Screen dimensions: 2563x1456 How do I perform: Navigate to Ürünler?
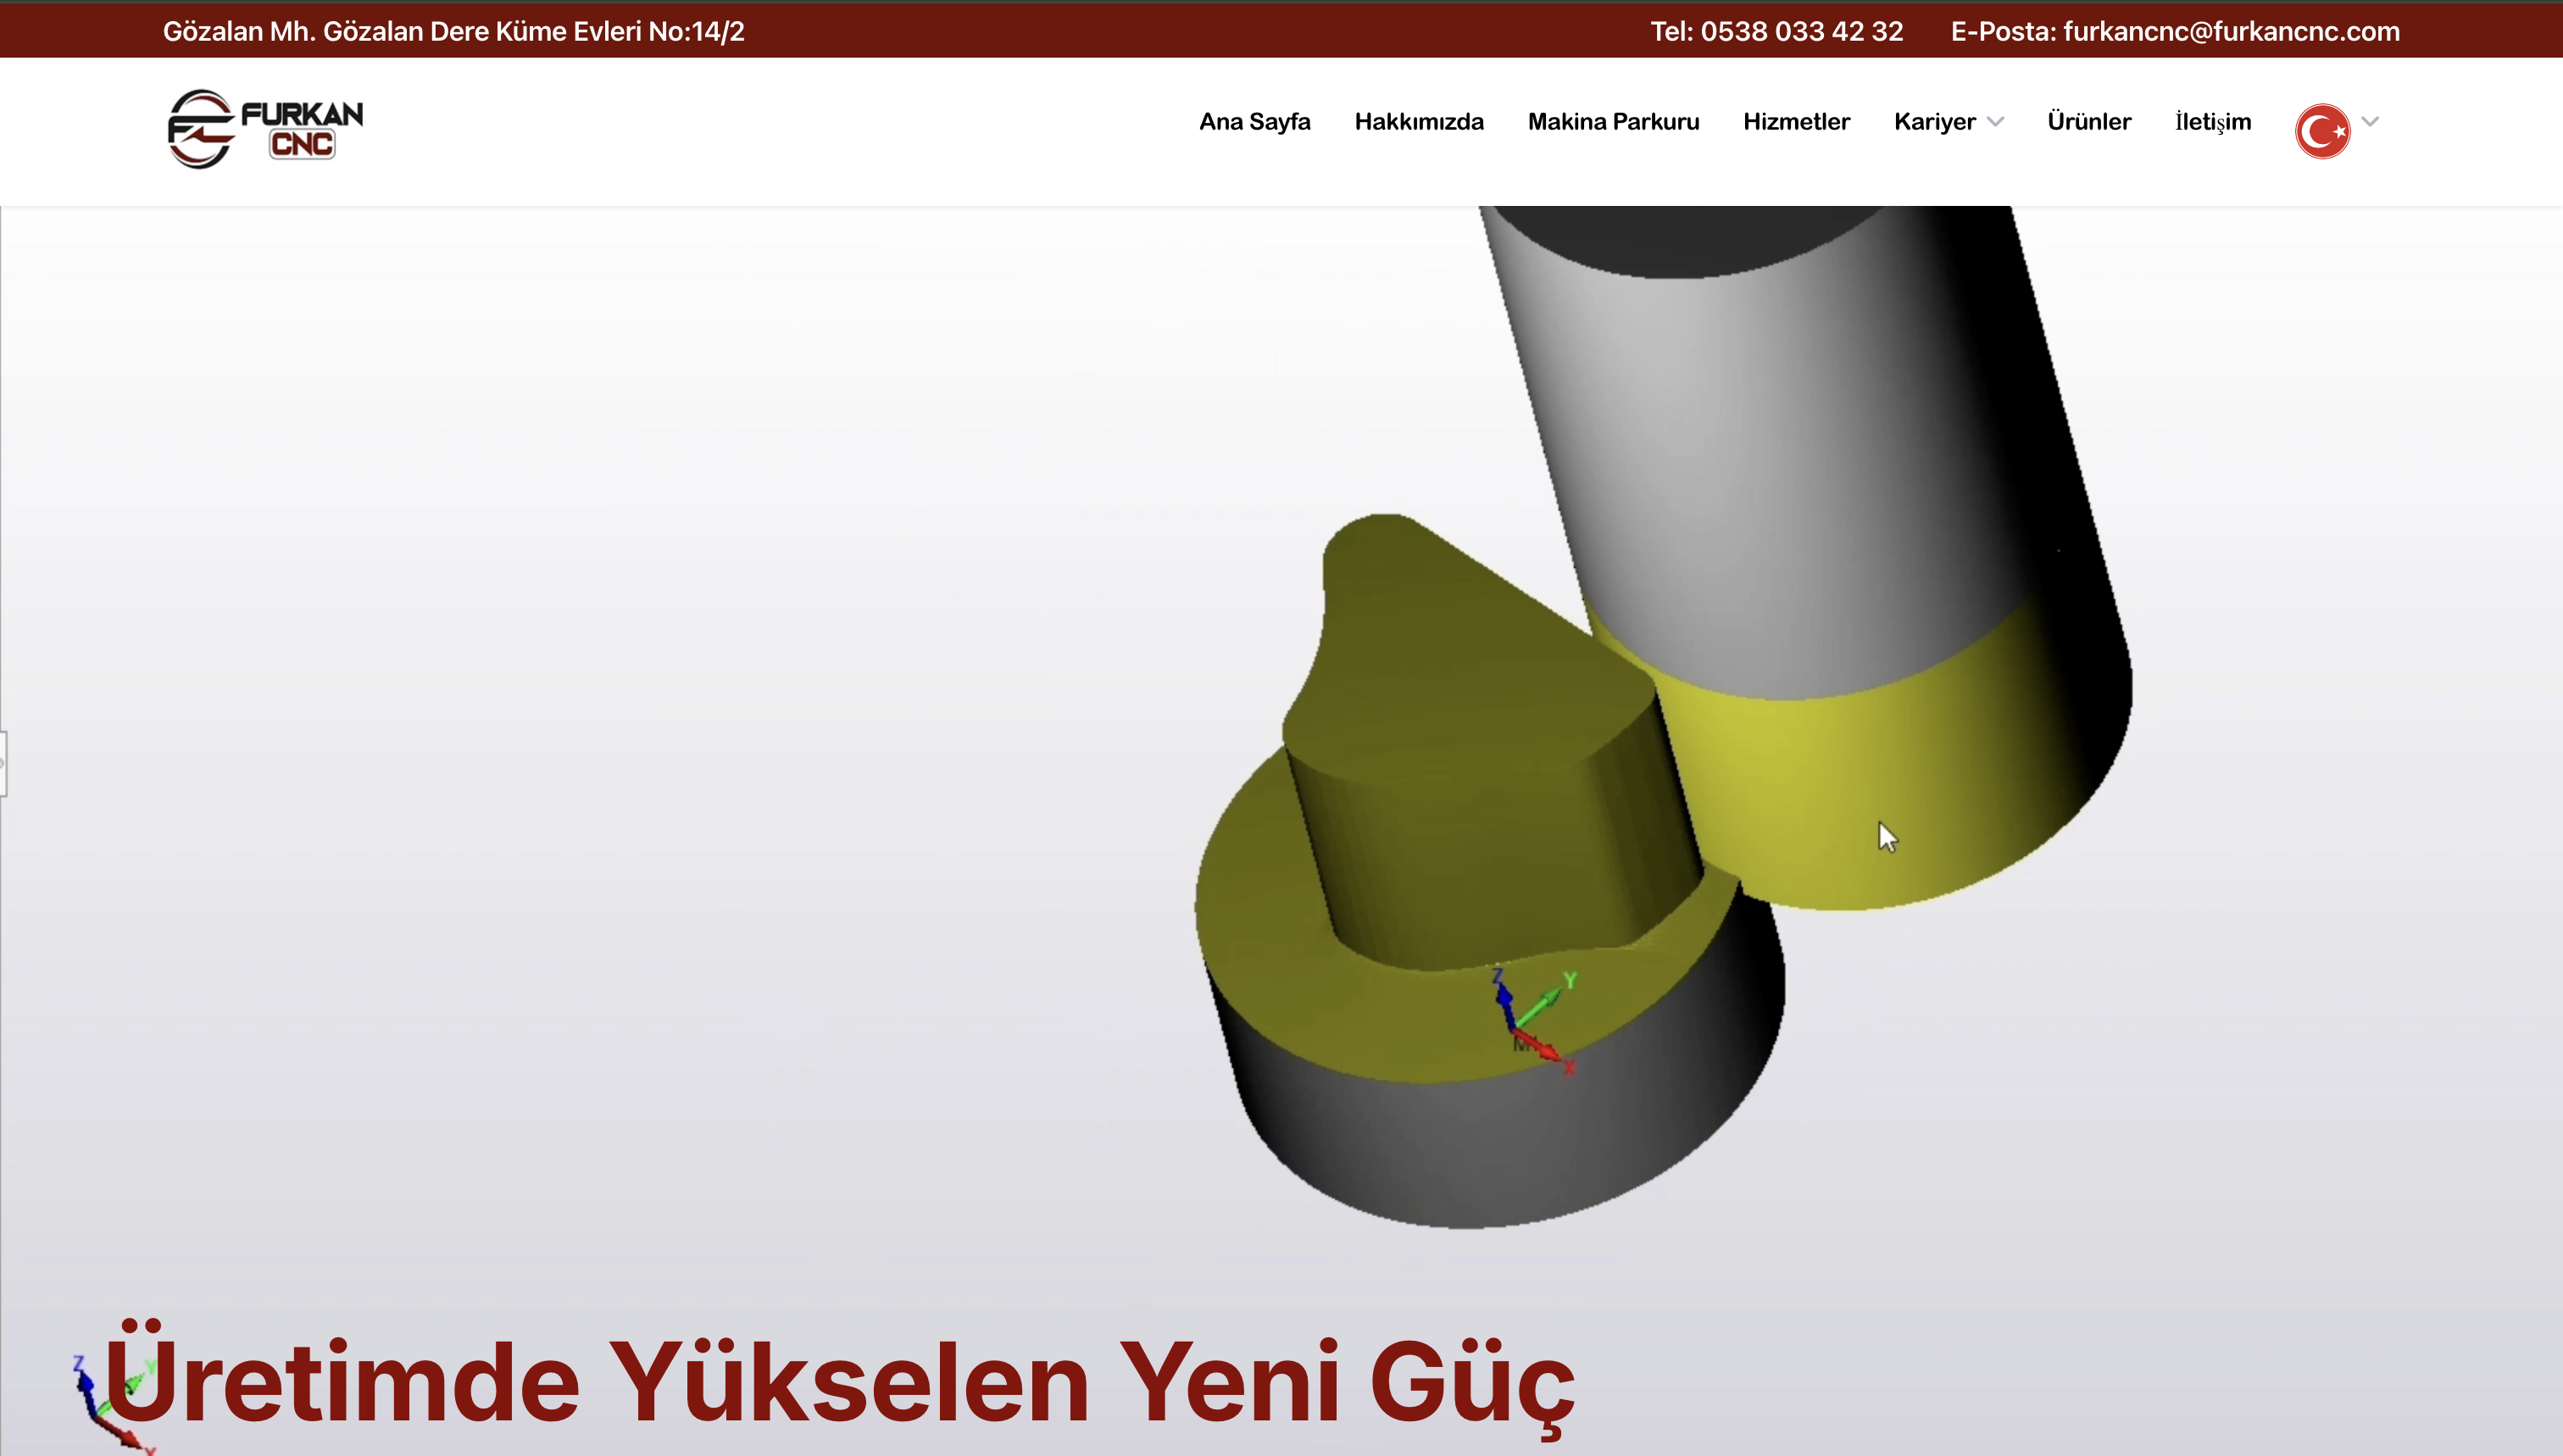2088,121
